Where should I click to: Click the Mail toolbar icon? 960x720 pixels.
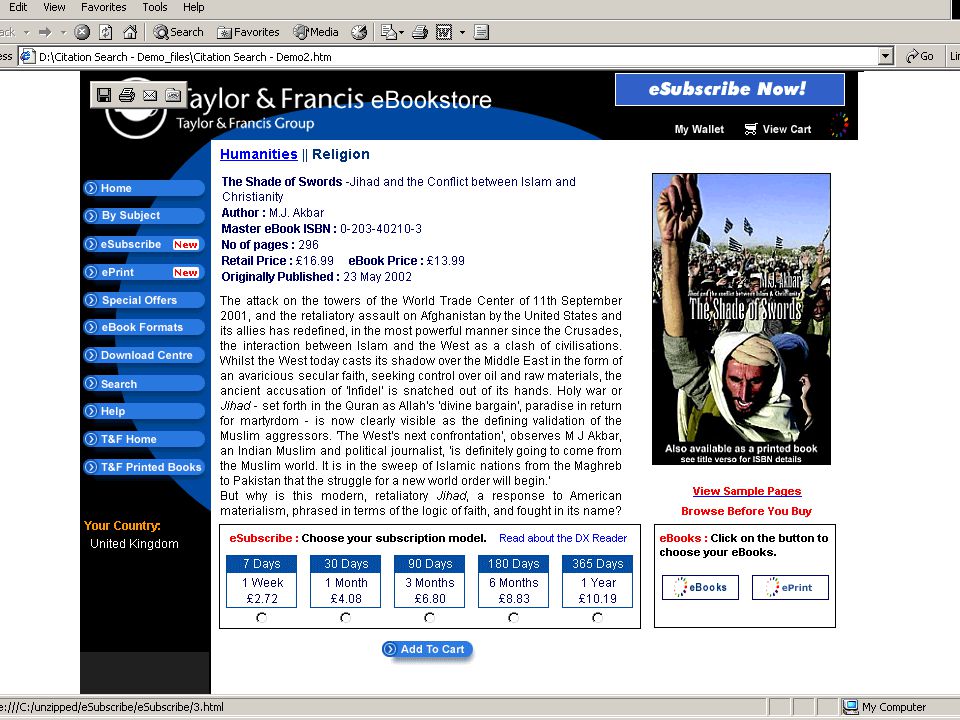(x=388, y=32)
